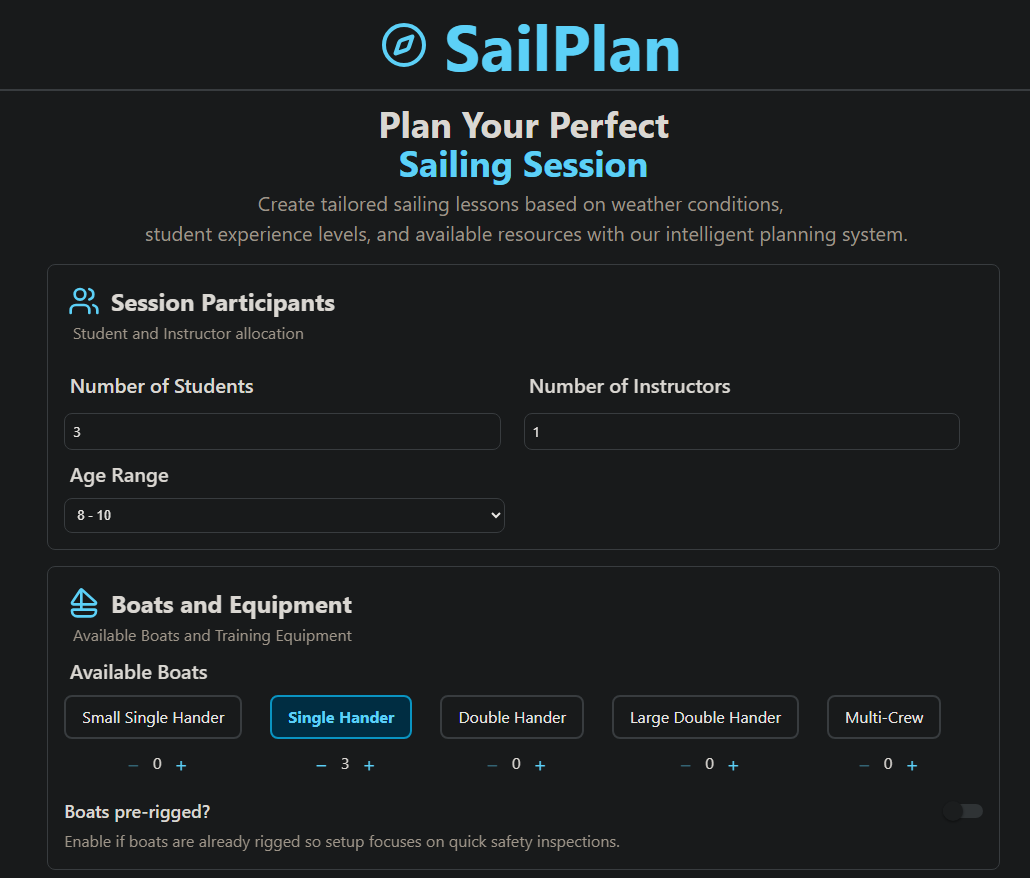Click the Session Participants people icon
The width and height of the screenshot is (1030, 878).
coord(83,300)
